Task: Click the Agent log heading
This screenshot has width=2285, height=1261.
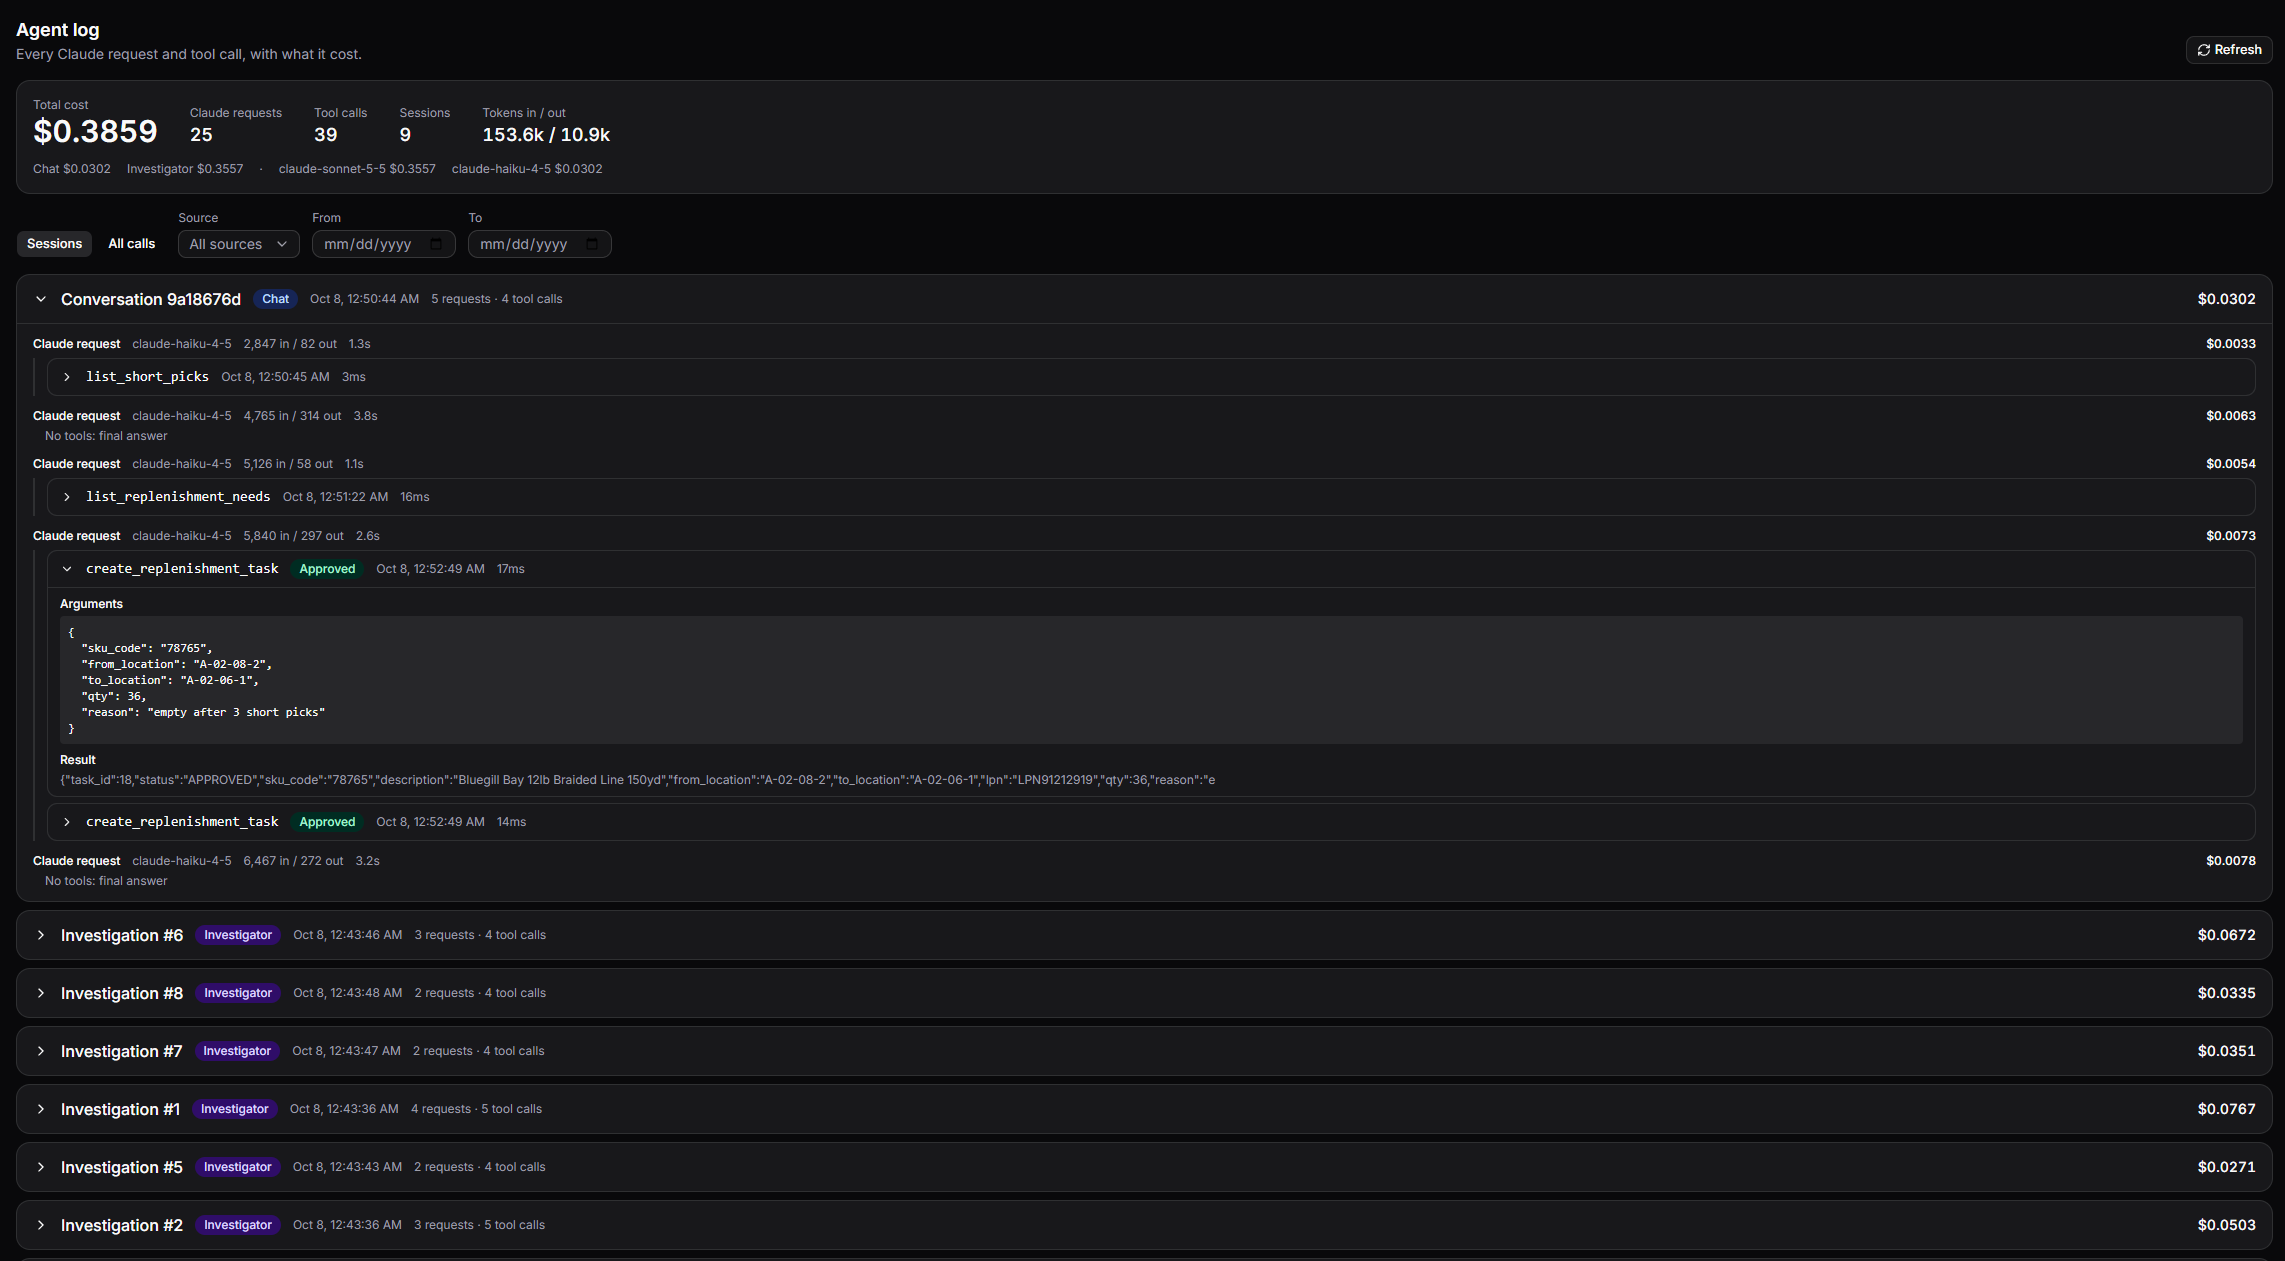Action: [57, 30]
